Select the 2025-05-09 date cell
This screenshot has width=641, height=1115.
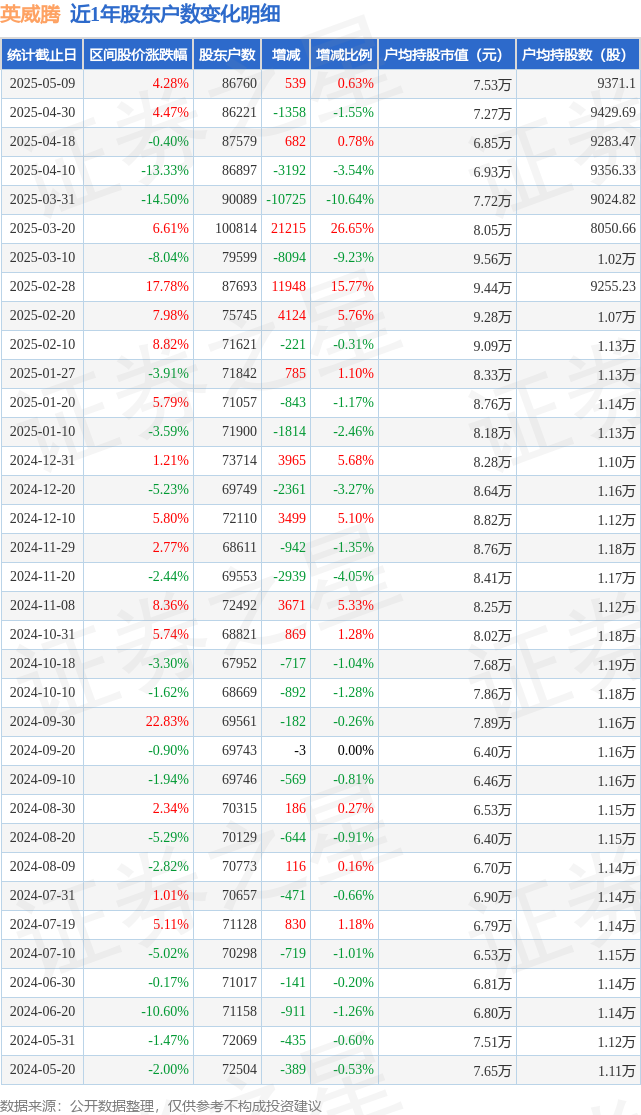(42, 83)
